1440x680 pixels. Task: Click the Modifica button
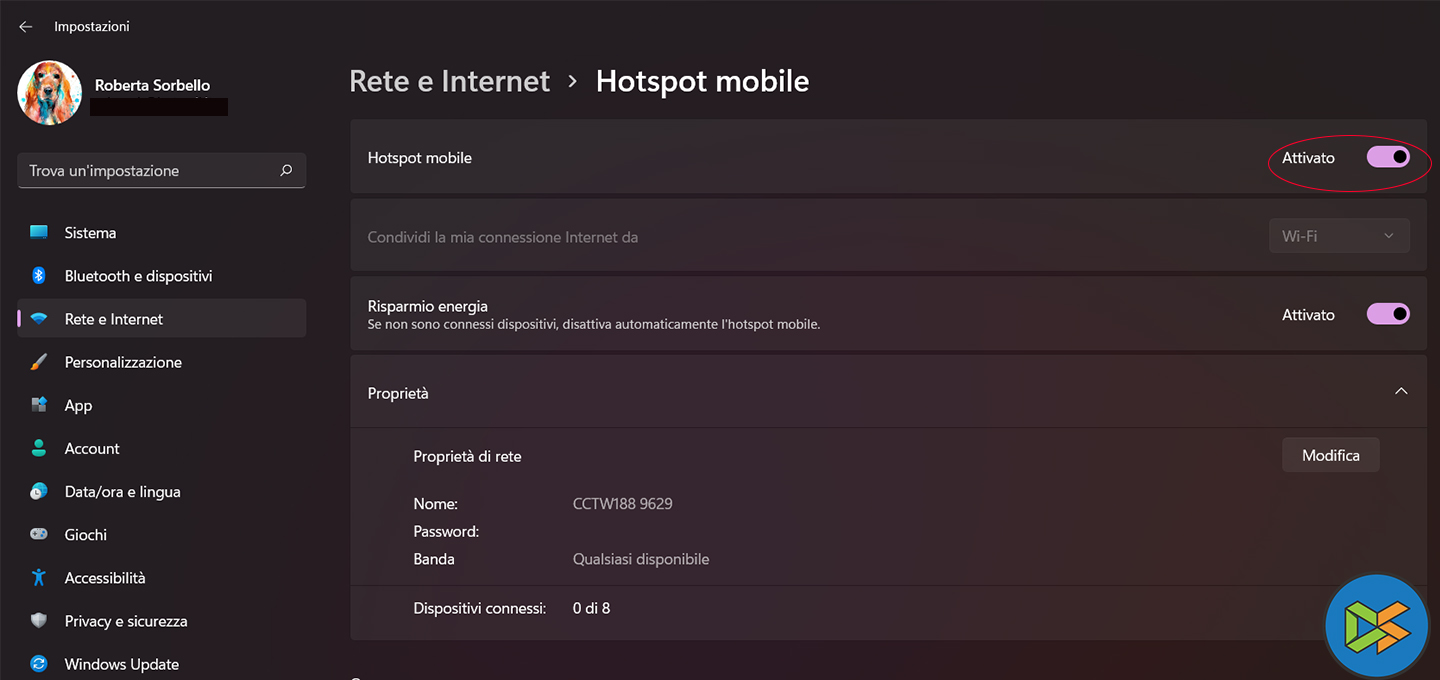point(1330,455)
